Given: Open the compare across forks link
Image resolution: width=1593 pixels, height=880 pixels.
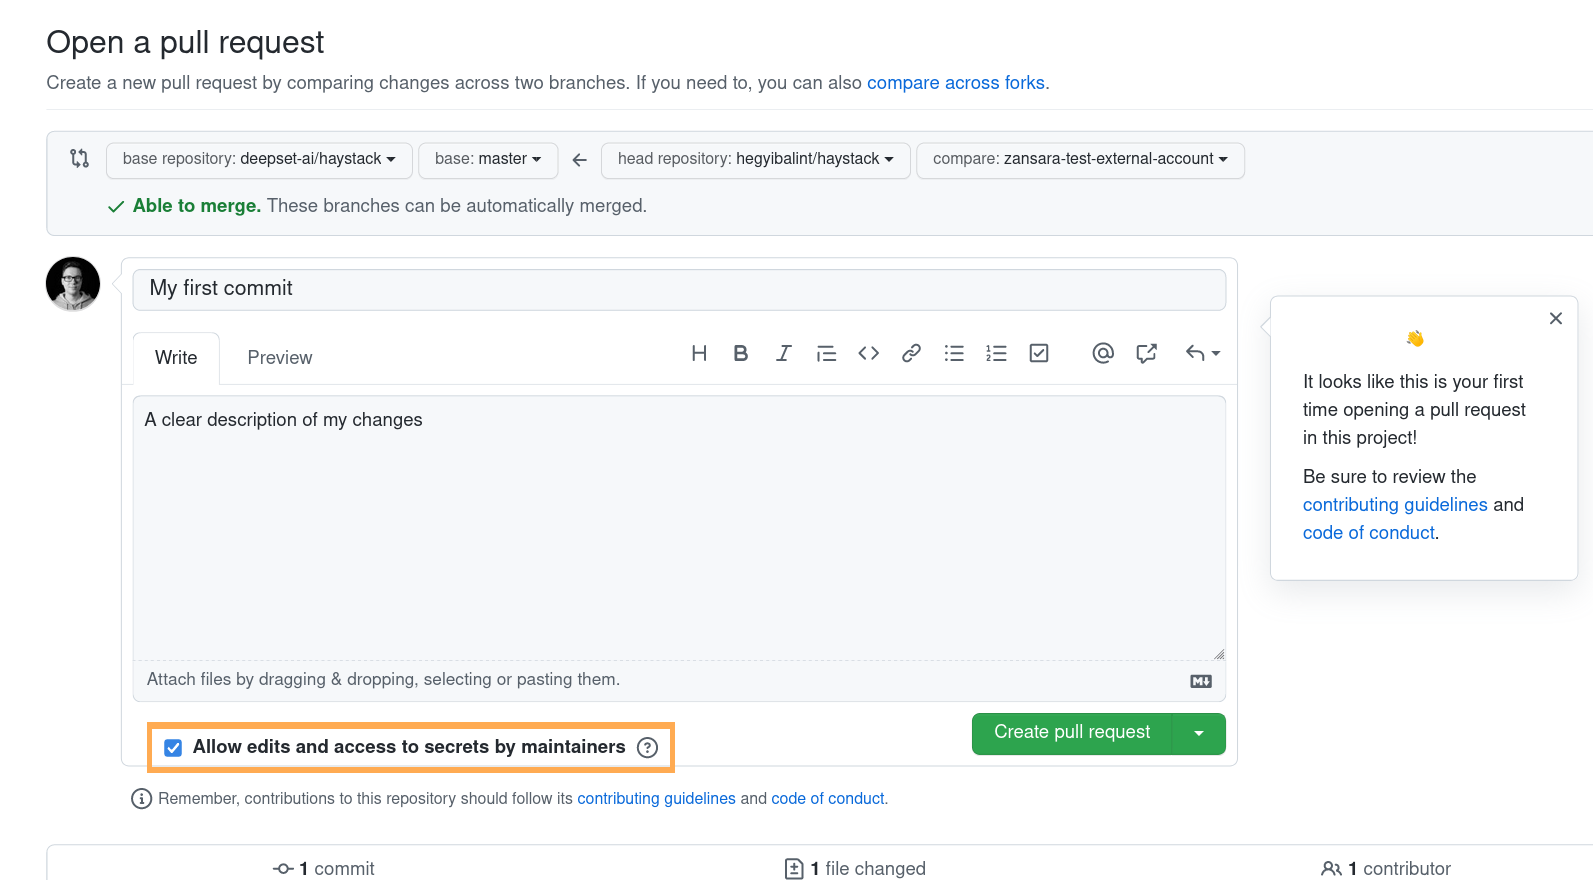Looking at the screenshot, I should [955, 83].
